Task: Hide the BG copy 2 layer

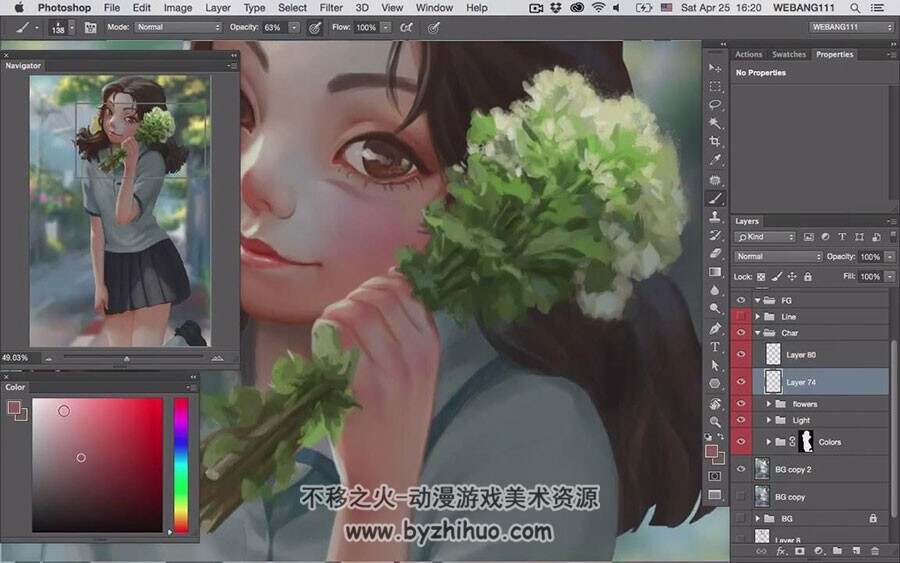Action: (741, 469)
